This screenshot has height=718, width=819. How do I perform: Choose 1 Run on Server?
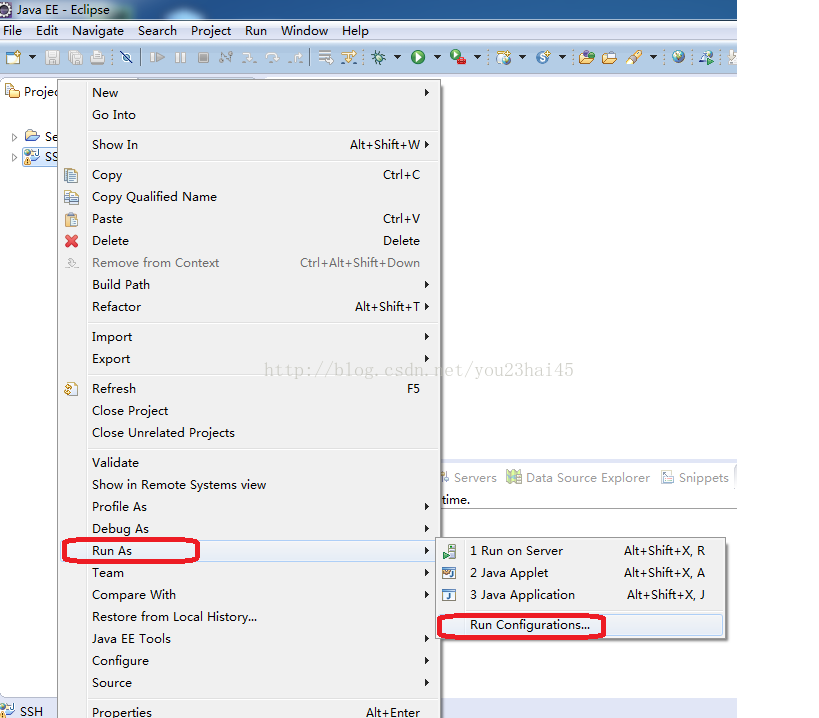(581, 551)
